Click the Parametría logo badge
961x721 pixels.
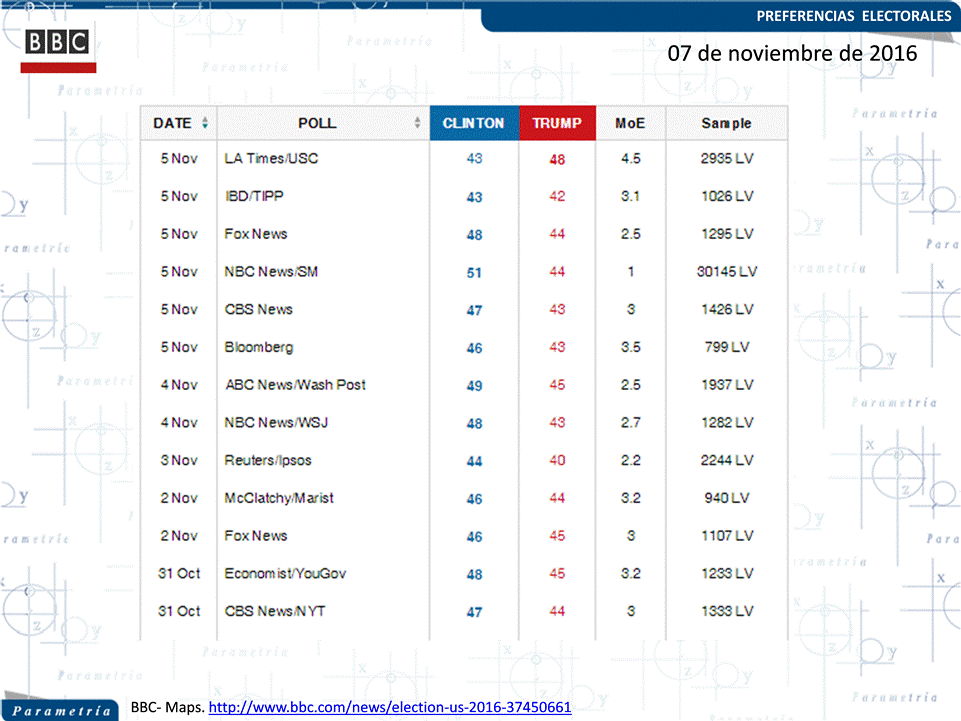pyautogui.click(x=59, y=710)
